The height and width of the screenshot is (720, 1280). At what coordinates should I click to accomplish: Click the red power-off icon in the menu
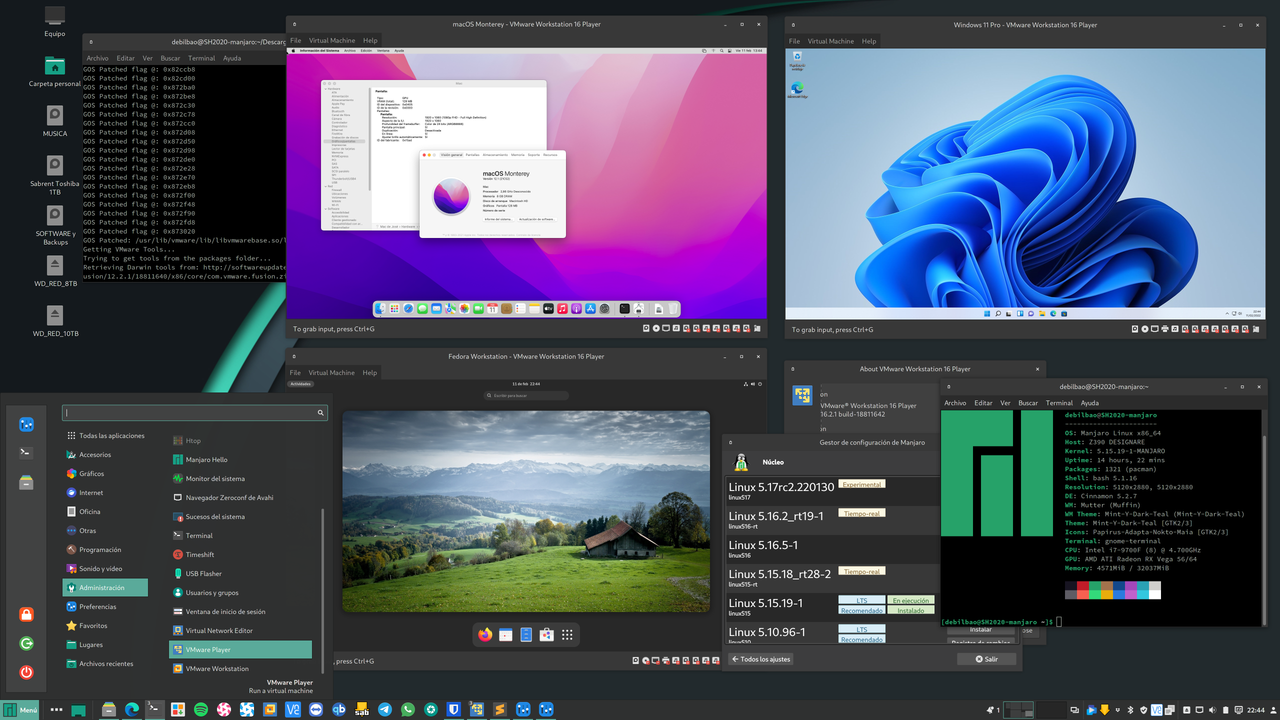click(x=27, y=672)
